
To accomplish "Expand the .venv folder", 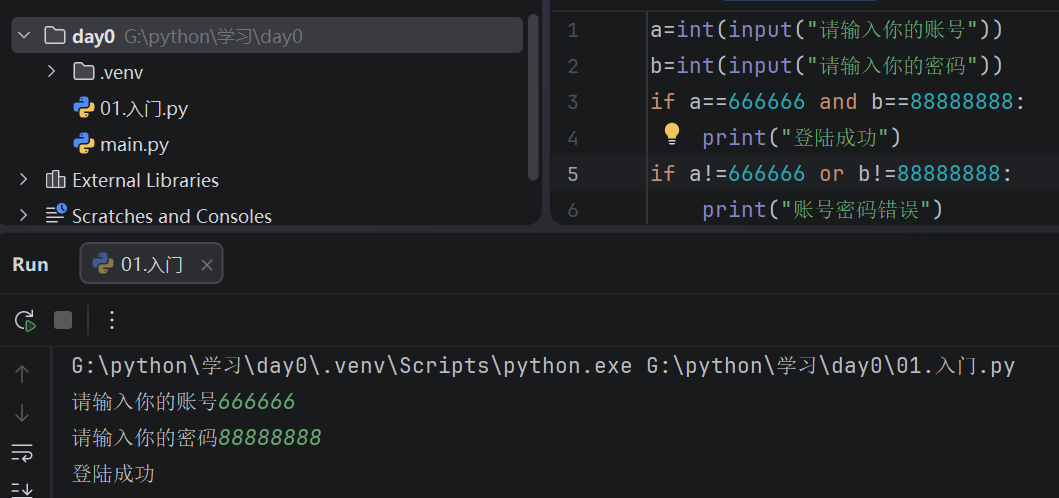I will [x=51, y=72].
